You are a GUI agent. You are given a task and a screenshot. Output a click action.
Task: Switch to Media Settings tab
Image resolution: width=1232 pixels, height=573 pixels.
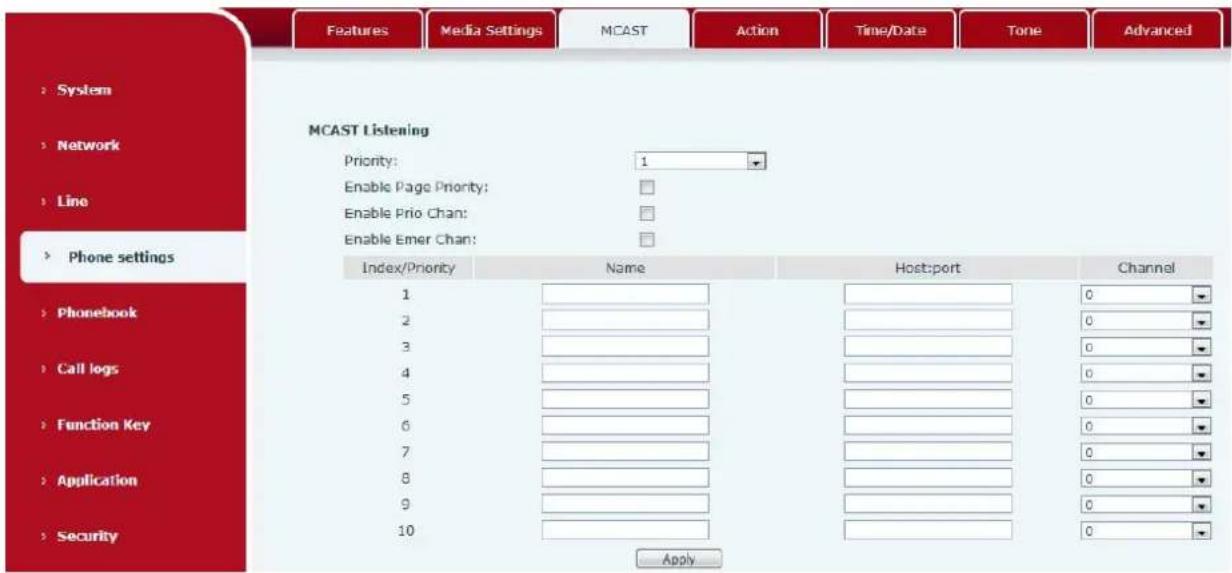coord(491,30)
